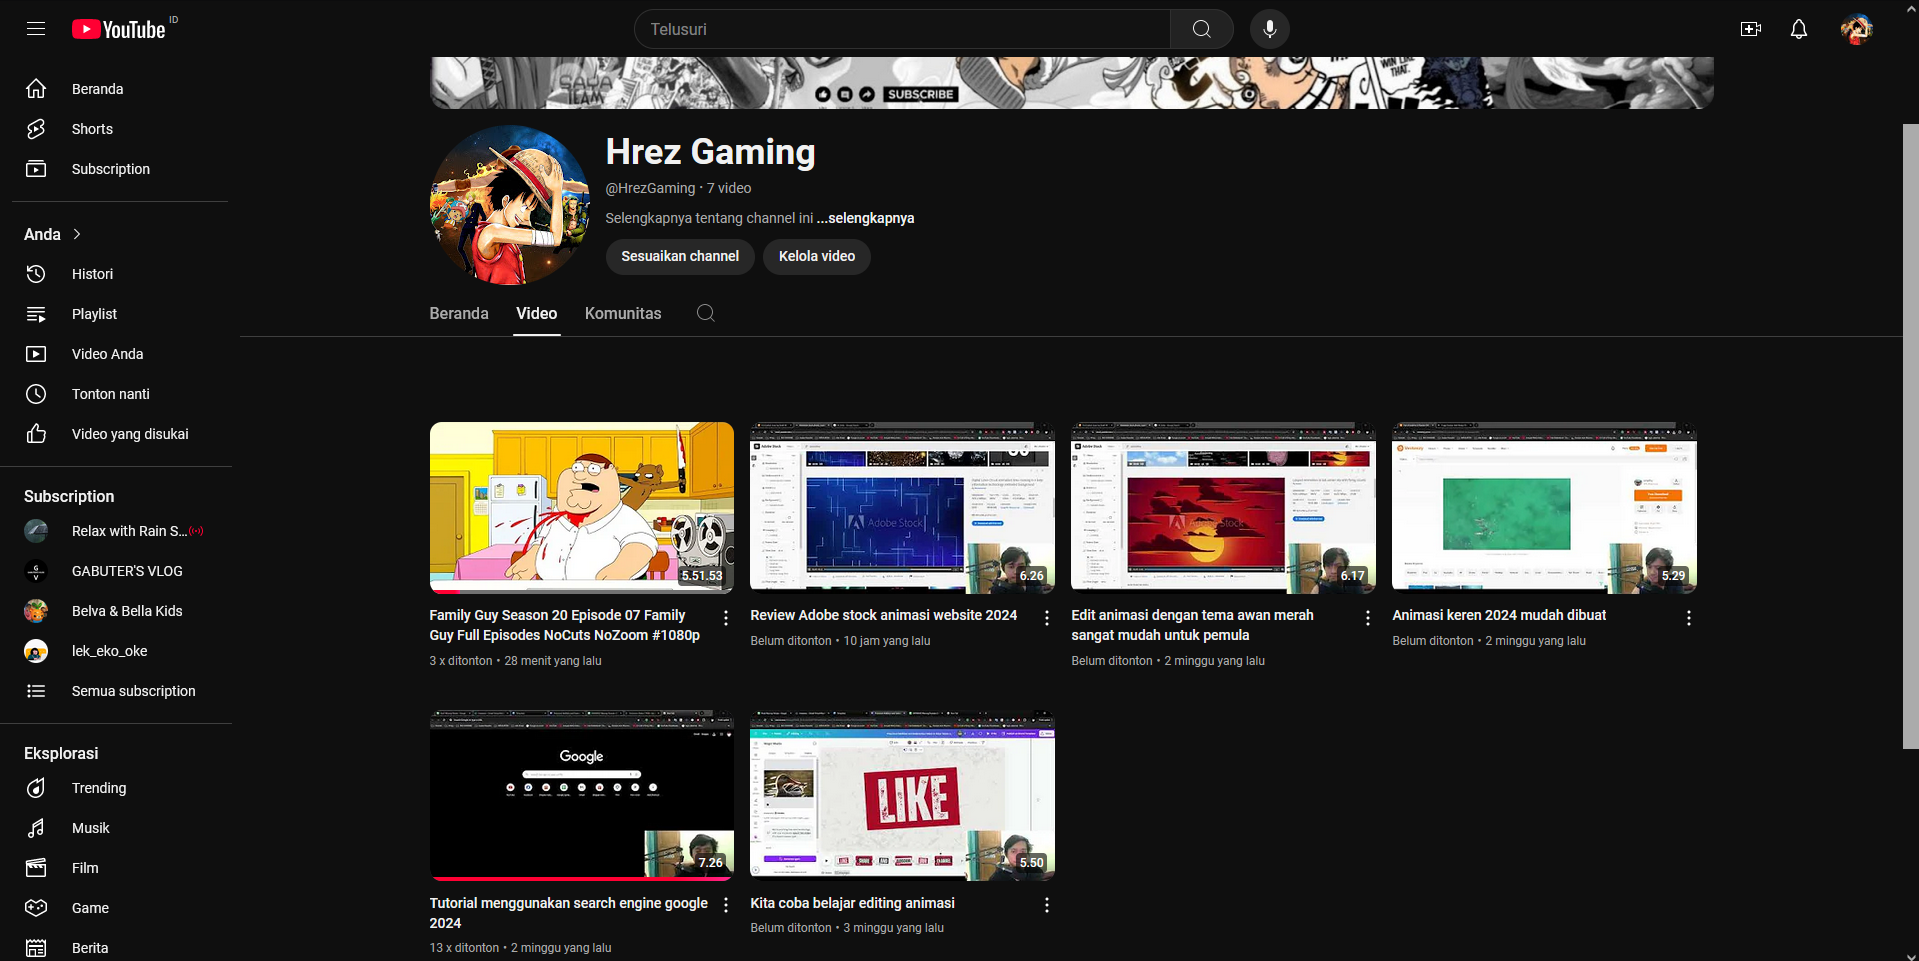
Task: Click the page vertical scrollbar
Action: pos(1910,435)
